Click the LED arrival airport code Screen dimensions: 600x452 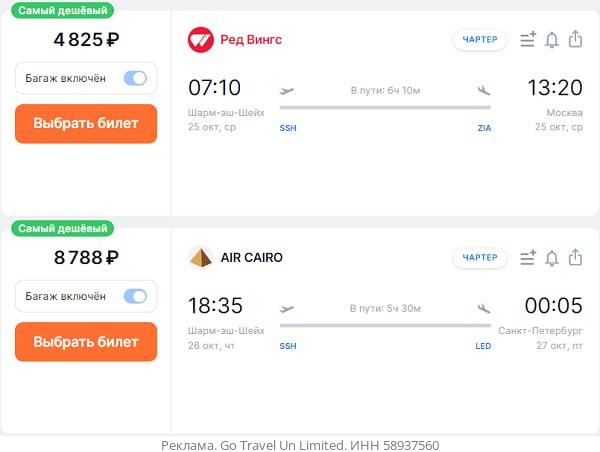click(x=483, y=346)
